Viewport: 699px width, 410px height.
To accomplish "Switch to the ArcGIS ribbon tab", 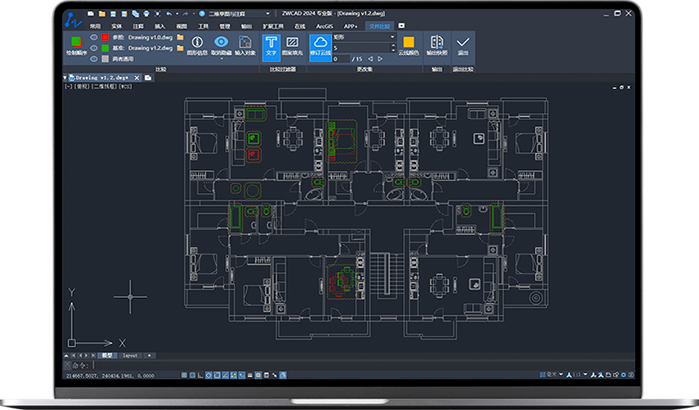I will (324, 26).
